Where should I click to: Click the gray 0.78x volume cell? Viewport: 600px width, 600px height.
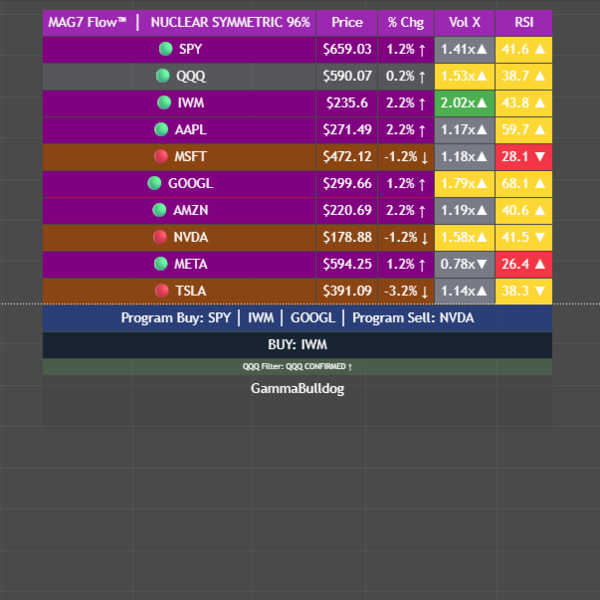pos(465,264)
